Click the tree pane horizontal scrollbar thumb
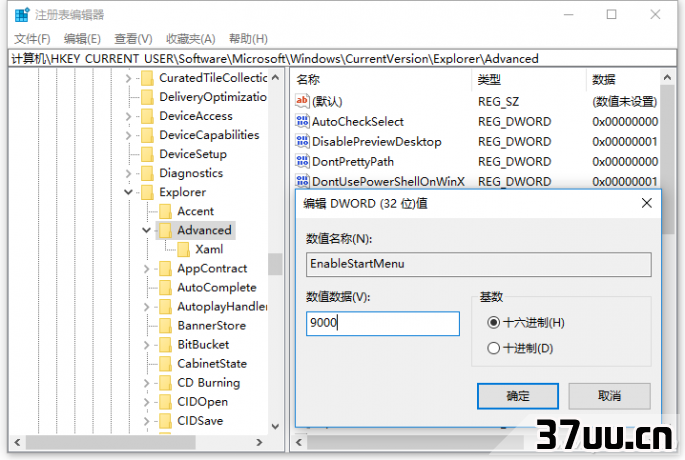685x460 pixels. coord(110,443)
